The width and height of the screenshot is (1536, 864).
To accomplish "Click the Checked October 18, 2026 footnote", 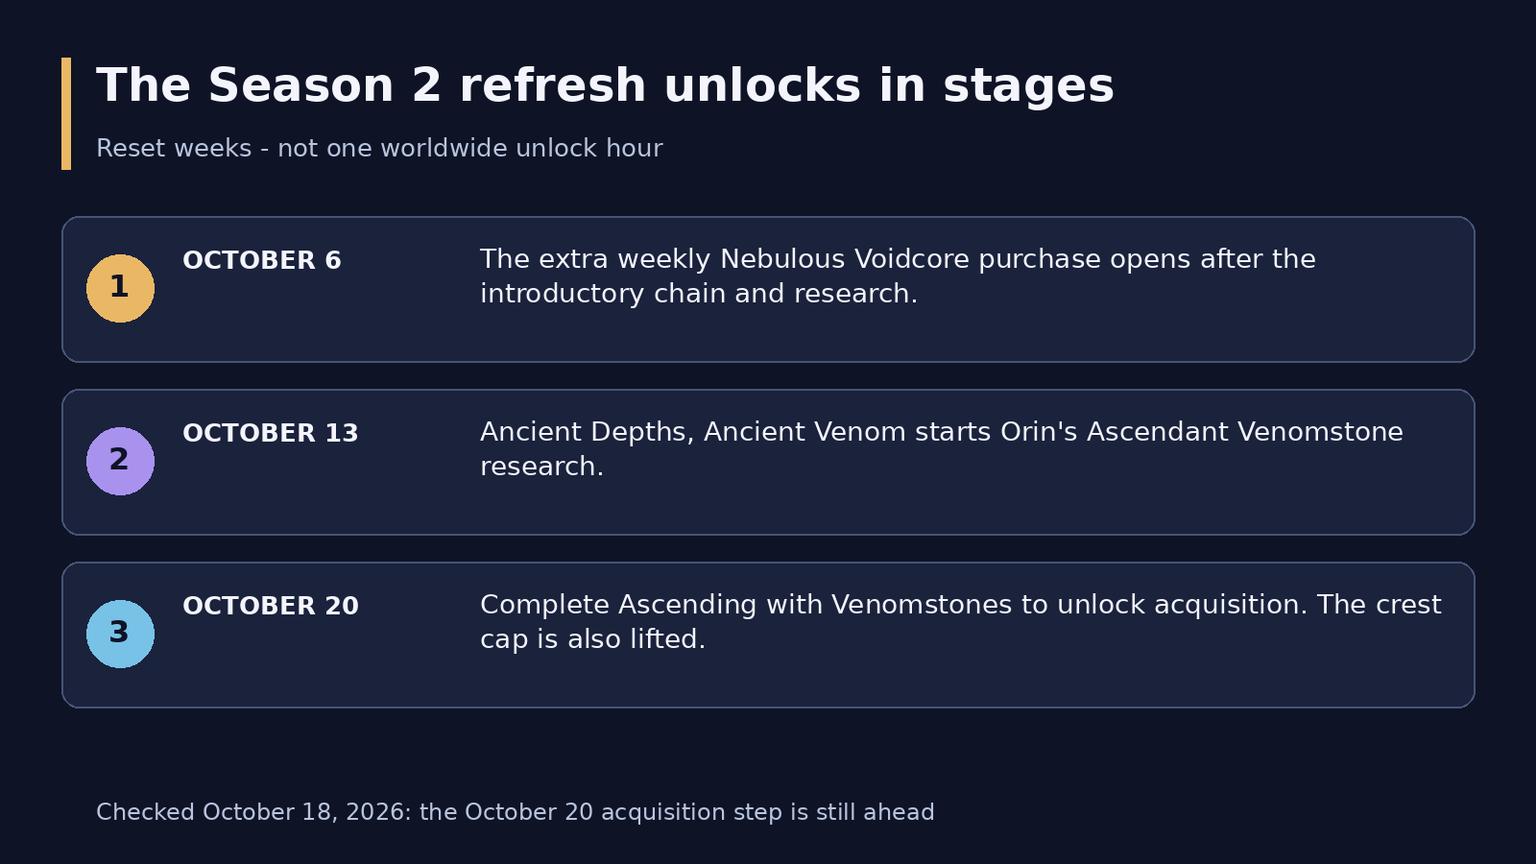I will click(515, 812).
